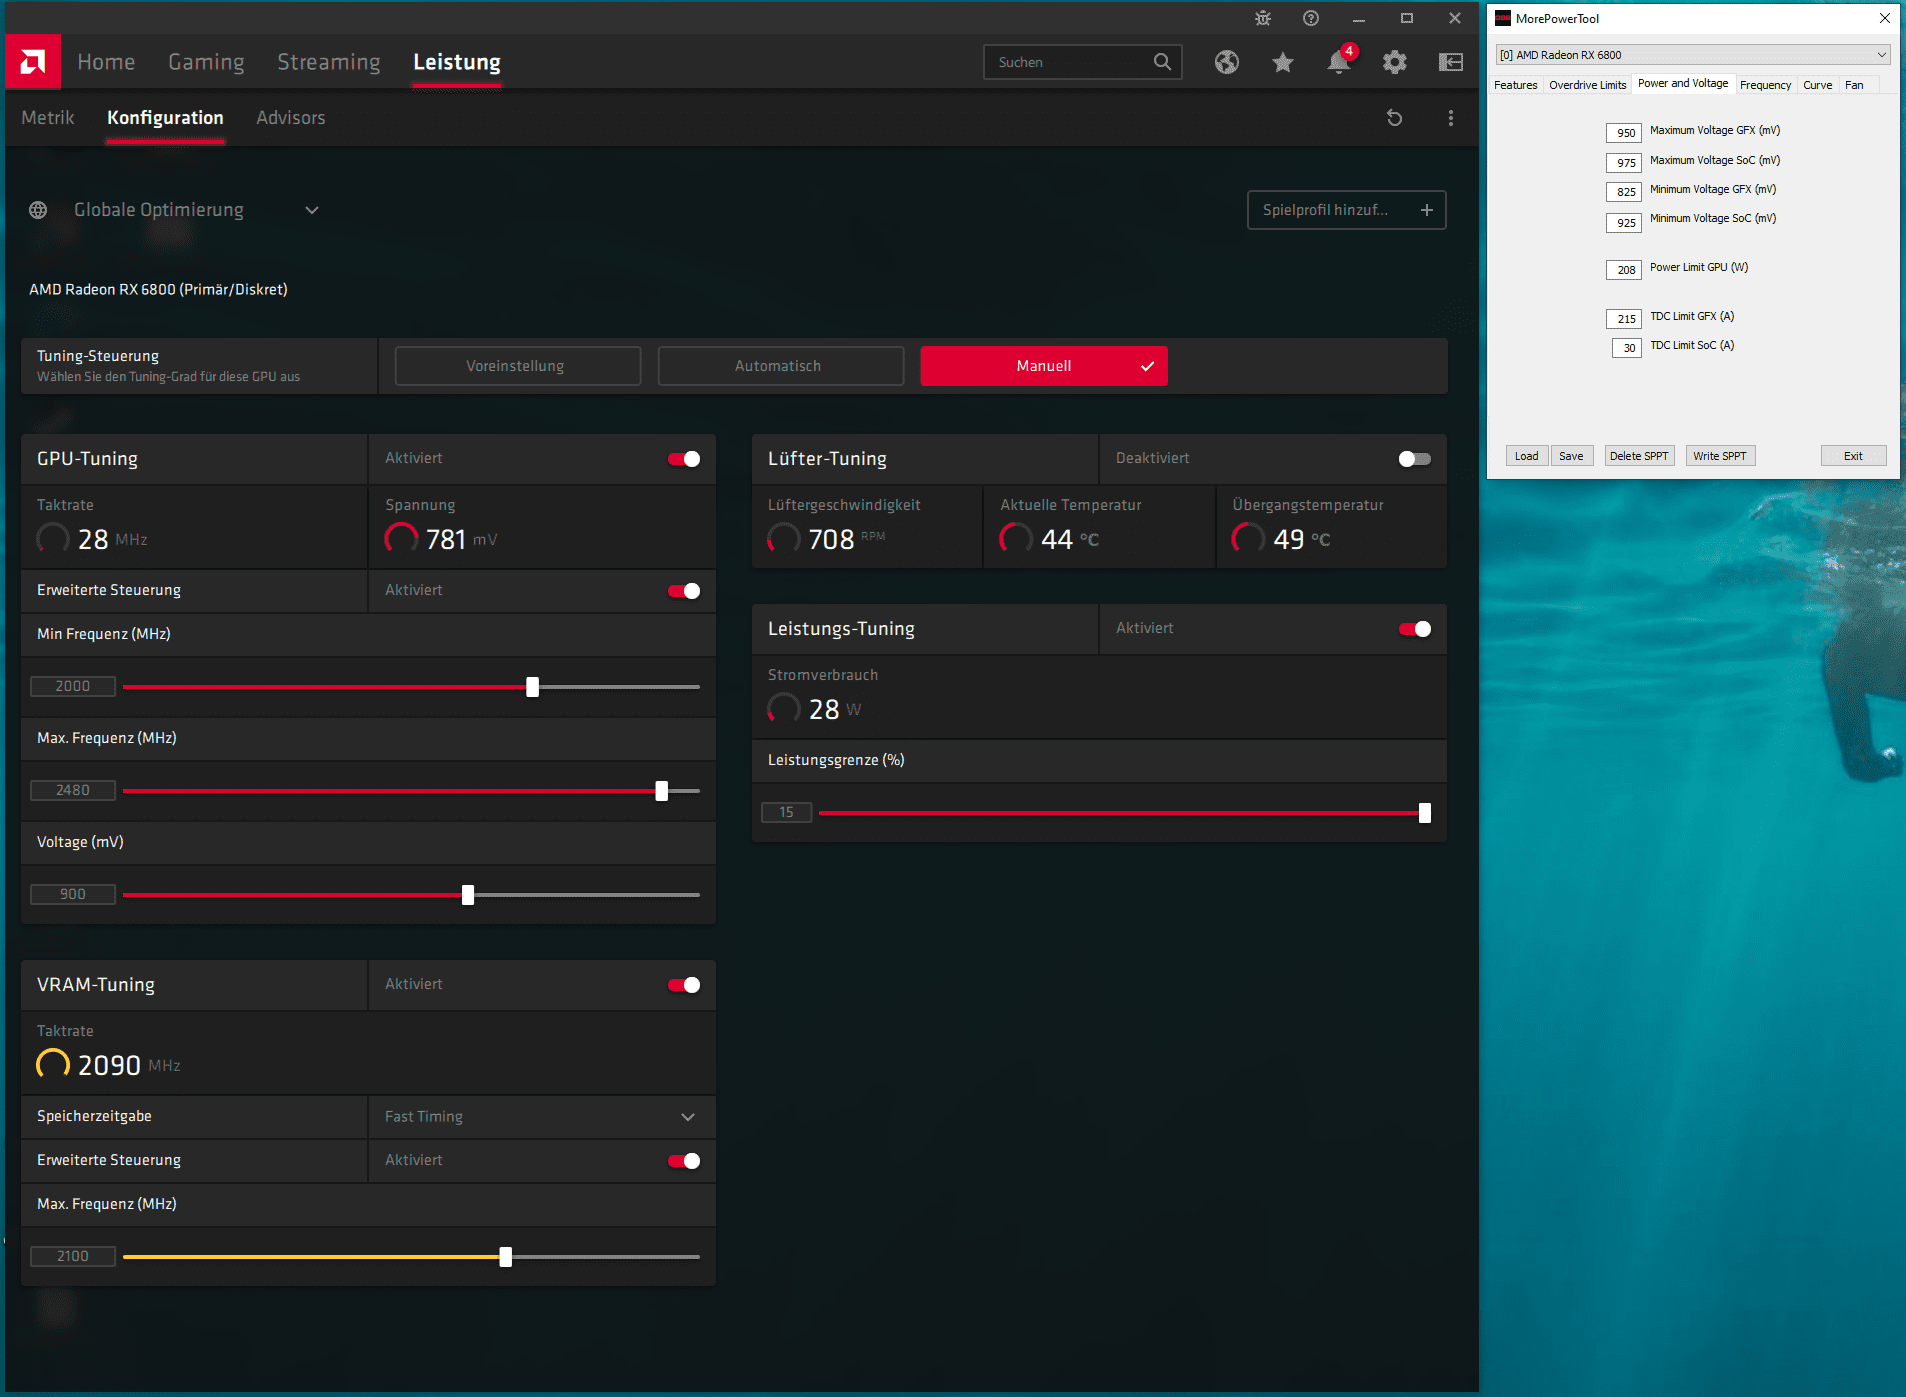Image resolution: width=1906 pixels, height=1397 pixels.
Task: Click Leistungsgrenze 15 value box
Action: [786, 812]
